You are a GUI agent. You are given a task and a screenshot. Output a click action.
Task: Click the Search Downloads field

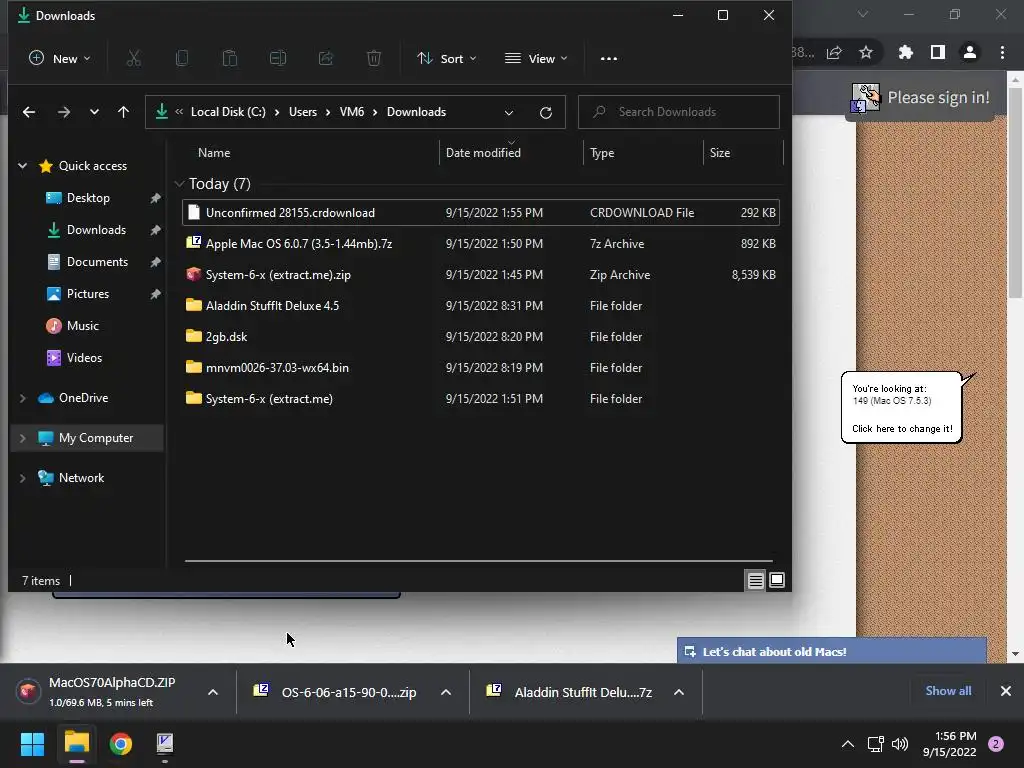pyautogui.click(x=679, y=112)
